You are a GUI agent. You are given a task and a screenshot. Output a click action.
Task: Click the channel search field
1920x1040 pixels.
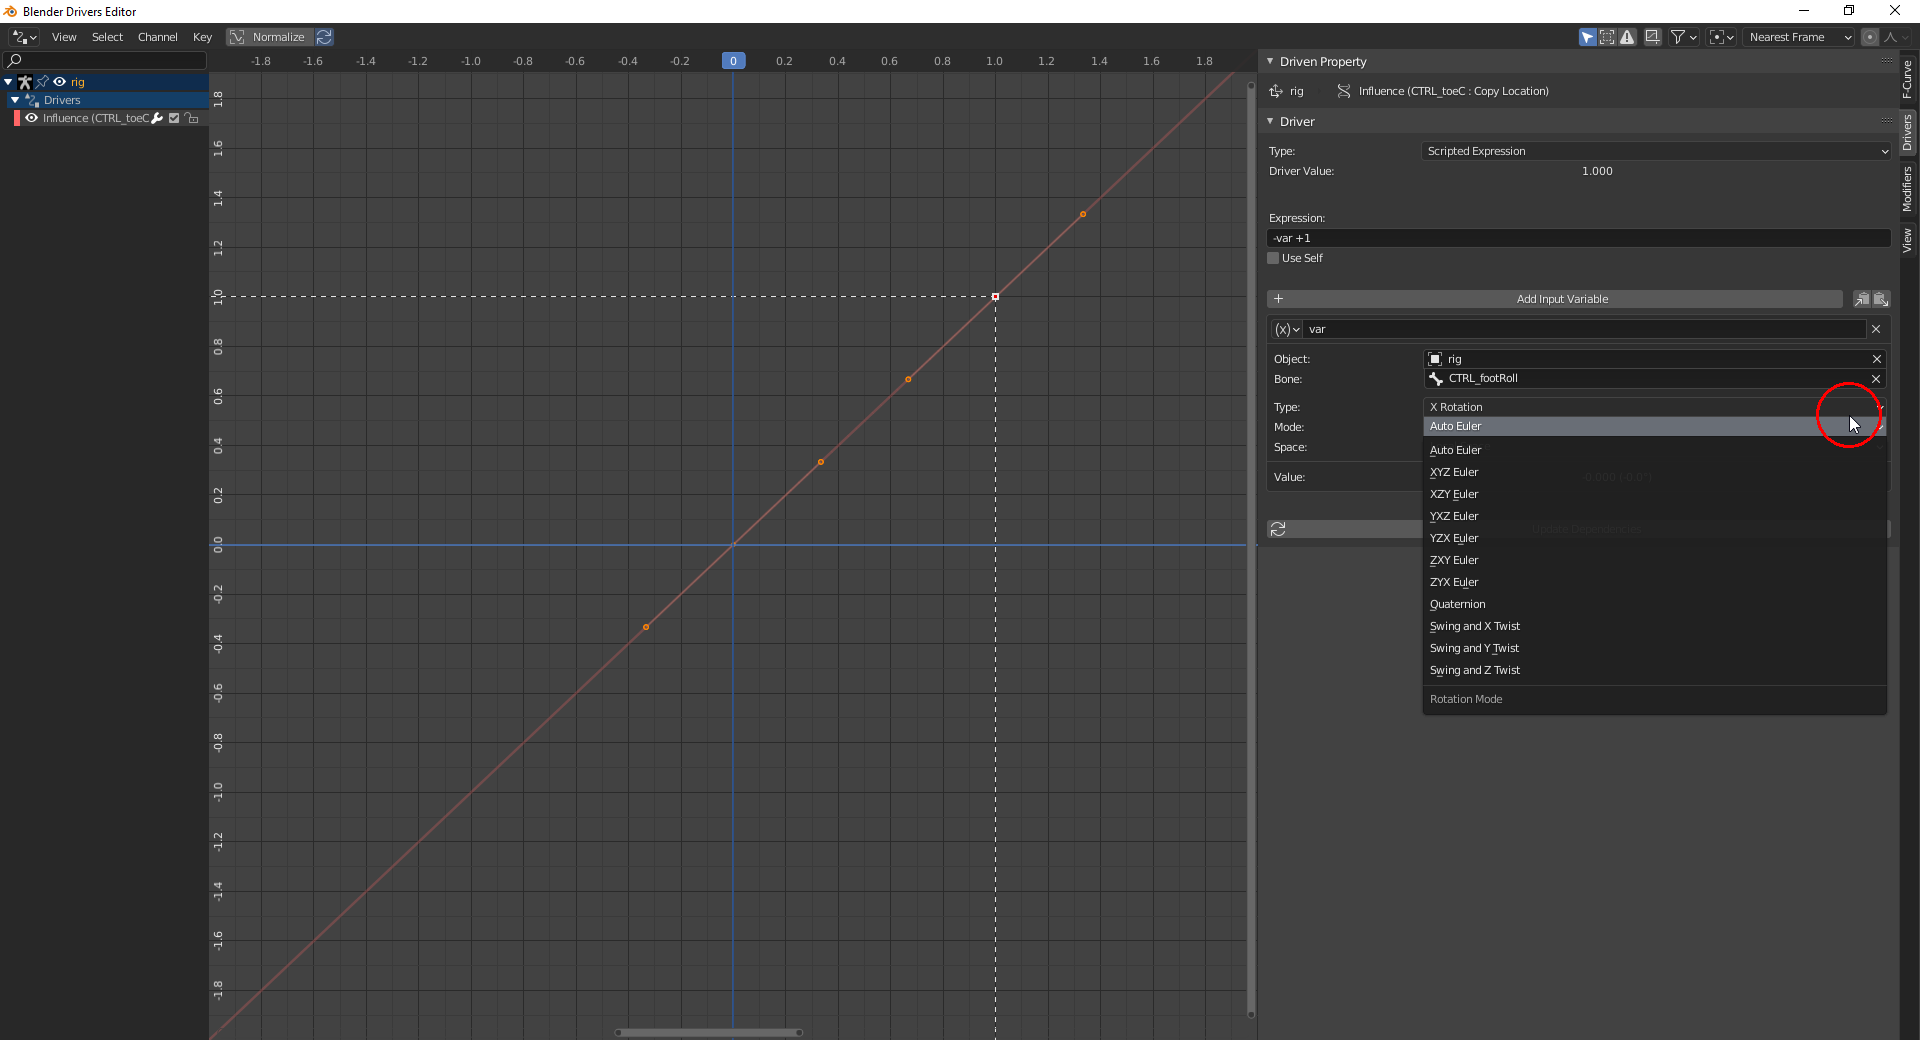pyautogui.click(x=106, y=60)
